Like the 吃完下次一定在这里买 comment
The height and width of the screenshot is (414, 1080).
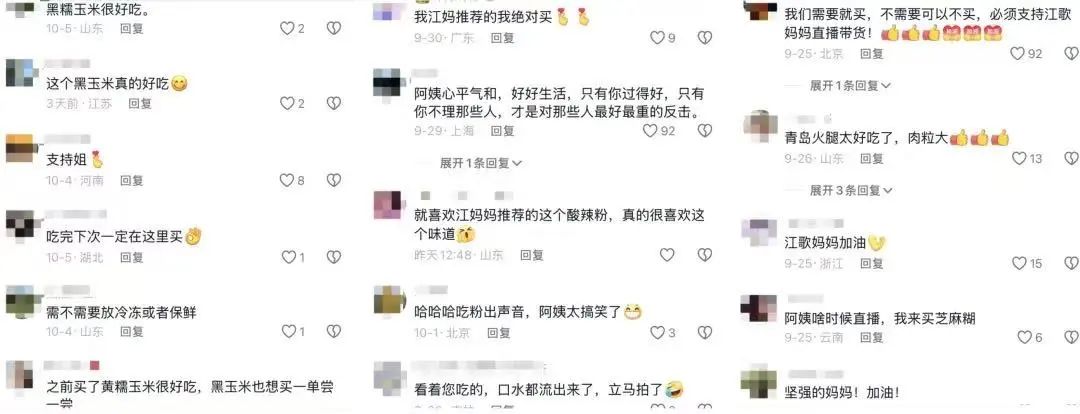(x=289, y=257)
